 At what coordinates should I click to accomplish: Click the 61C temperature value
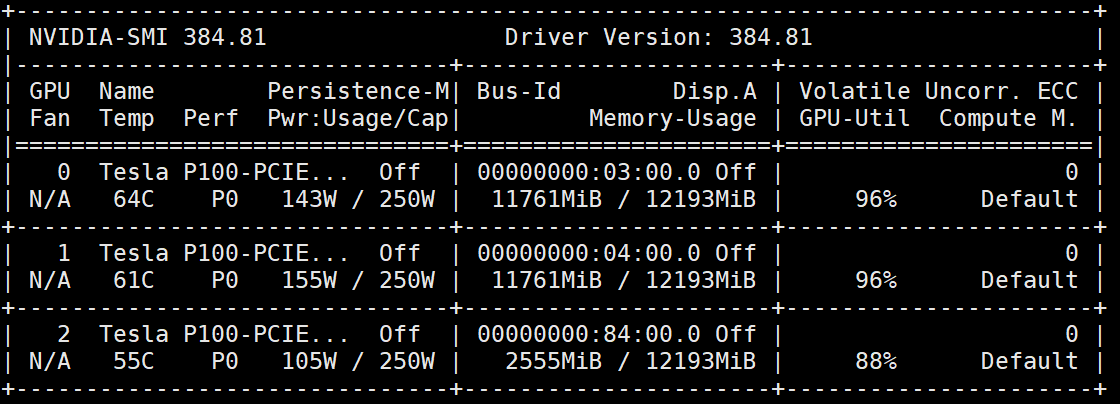point(134,281)
